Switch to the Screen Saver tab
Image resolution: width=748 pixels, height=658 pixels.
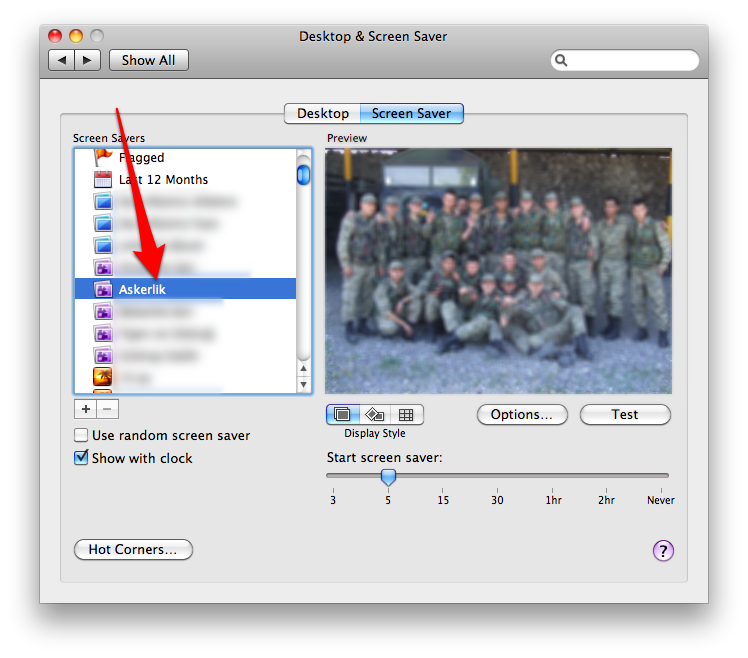pos(411,114)
